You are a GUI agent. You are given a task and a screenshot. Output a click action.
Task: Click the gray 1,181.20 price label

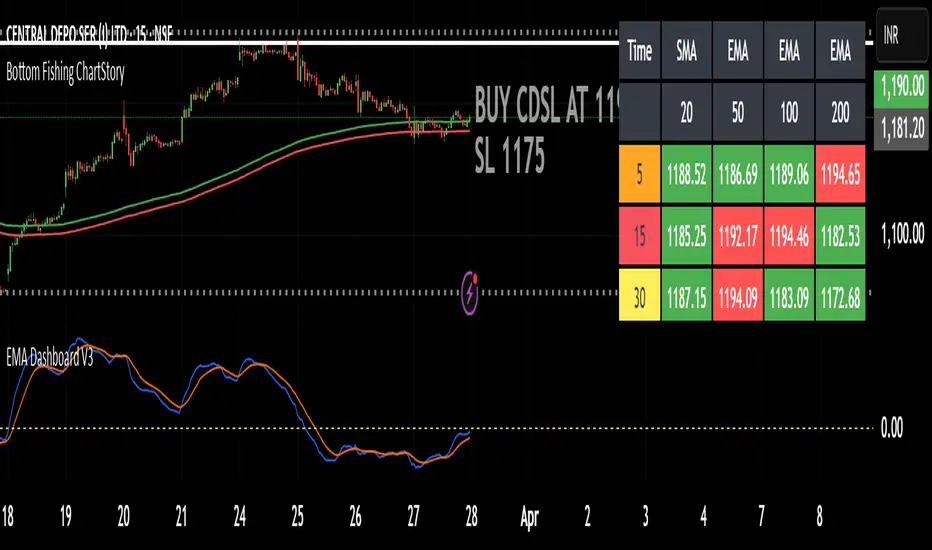902,127
